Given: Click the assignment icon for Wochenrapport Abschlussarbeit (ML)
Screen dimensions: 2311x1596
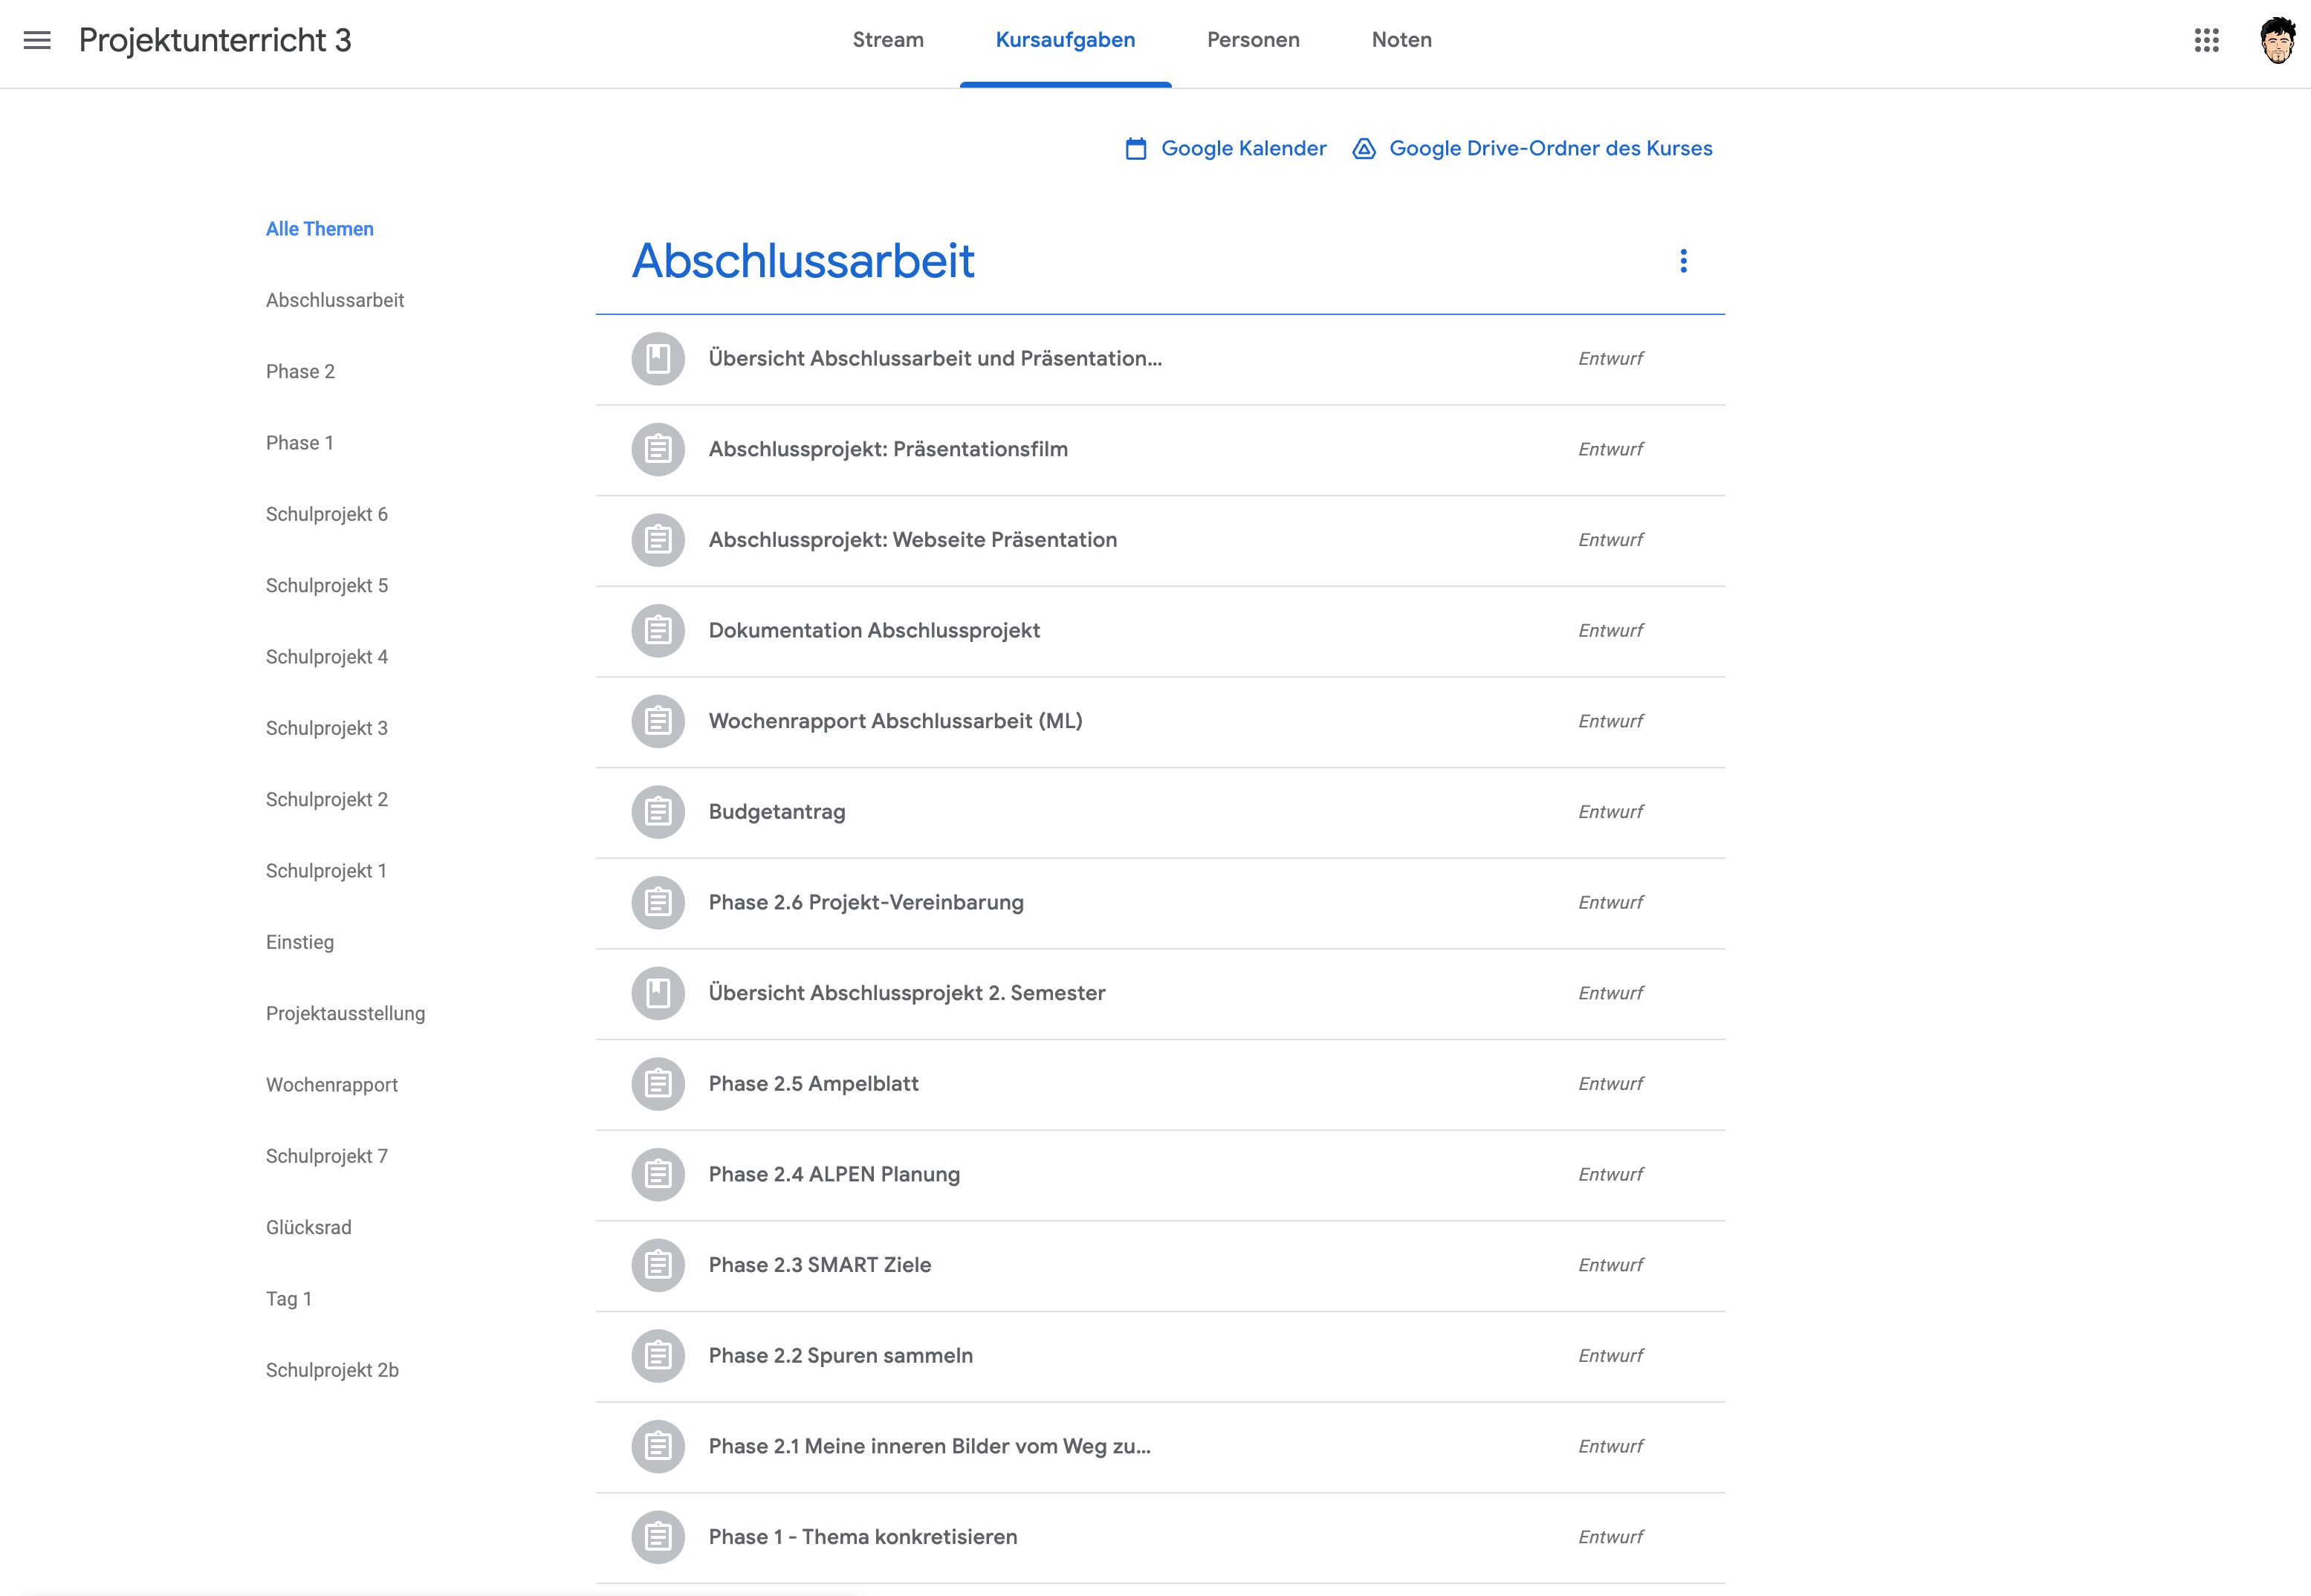Looking at the screenshot, I should tap(658, 721).
